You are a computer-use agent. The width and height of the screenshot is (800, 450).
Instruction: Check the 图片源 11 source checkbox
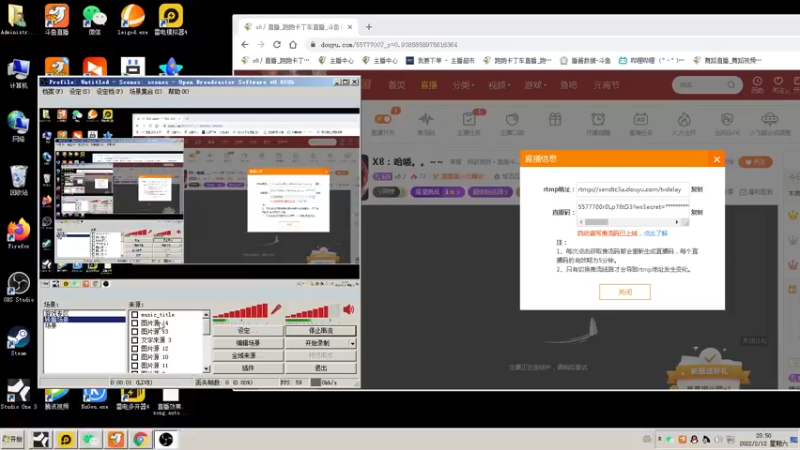pos(135,365)
